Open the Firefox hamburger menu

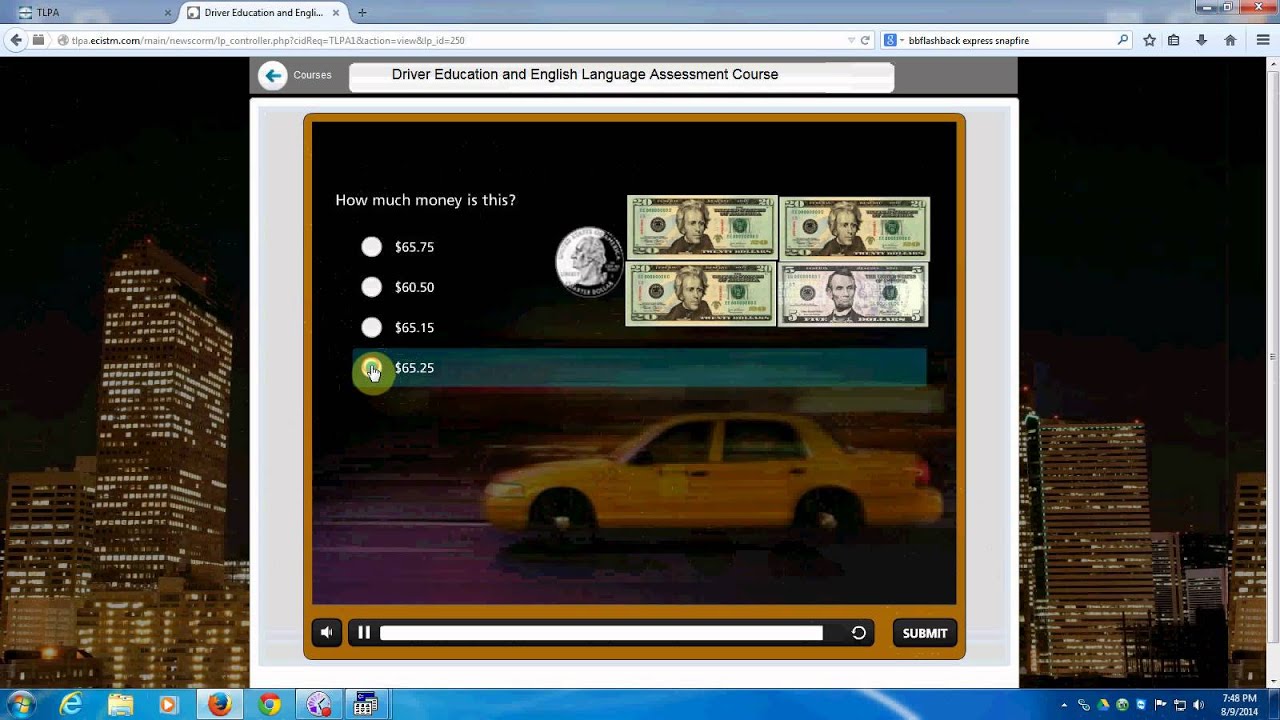[x=1263, y=40]
